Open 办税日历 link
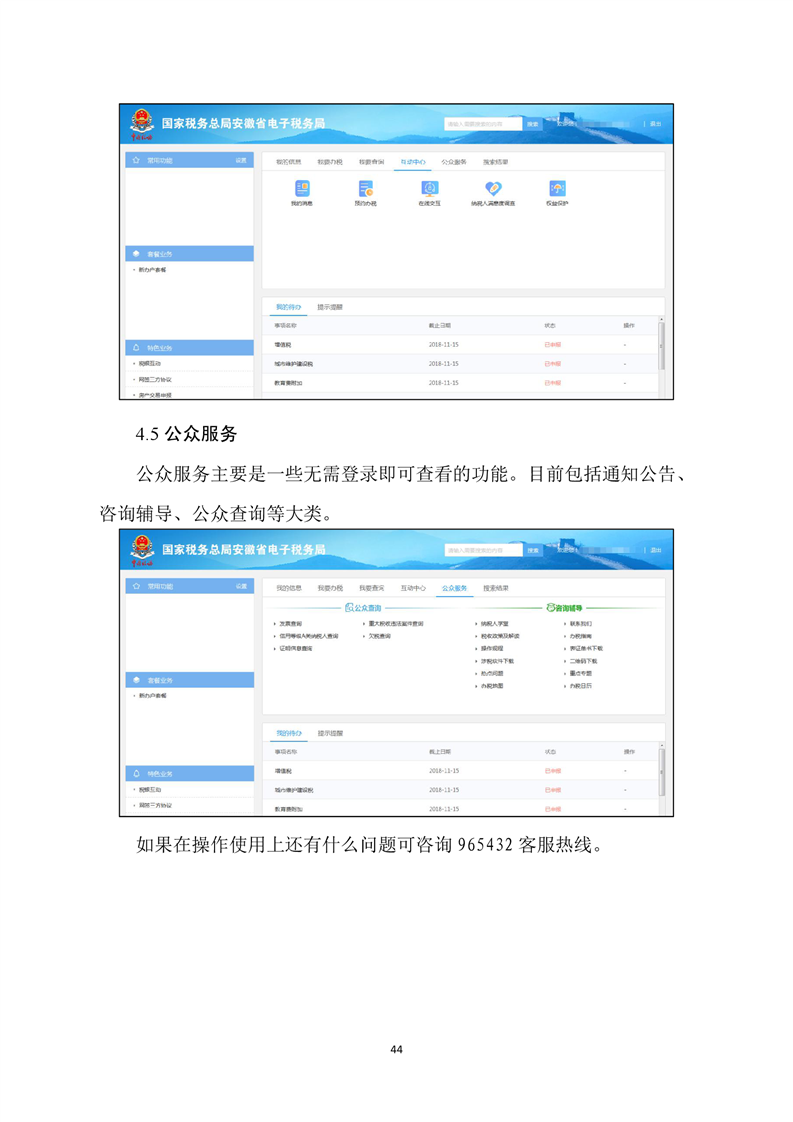 tap(580, 686)
